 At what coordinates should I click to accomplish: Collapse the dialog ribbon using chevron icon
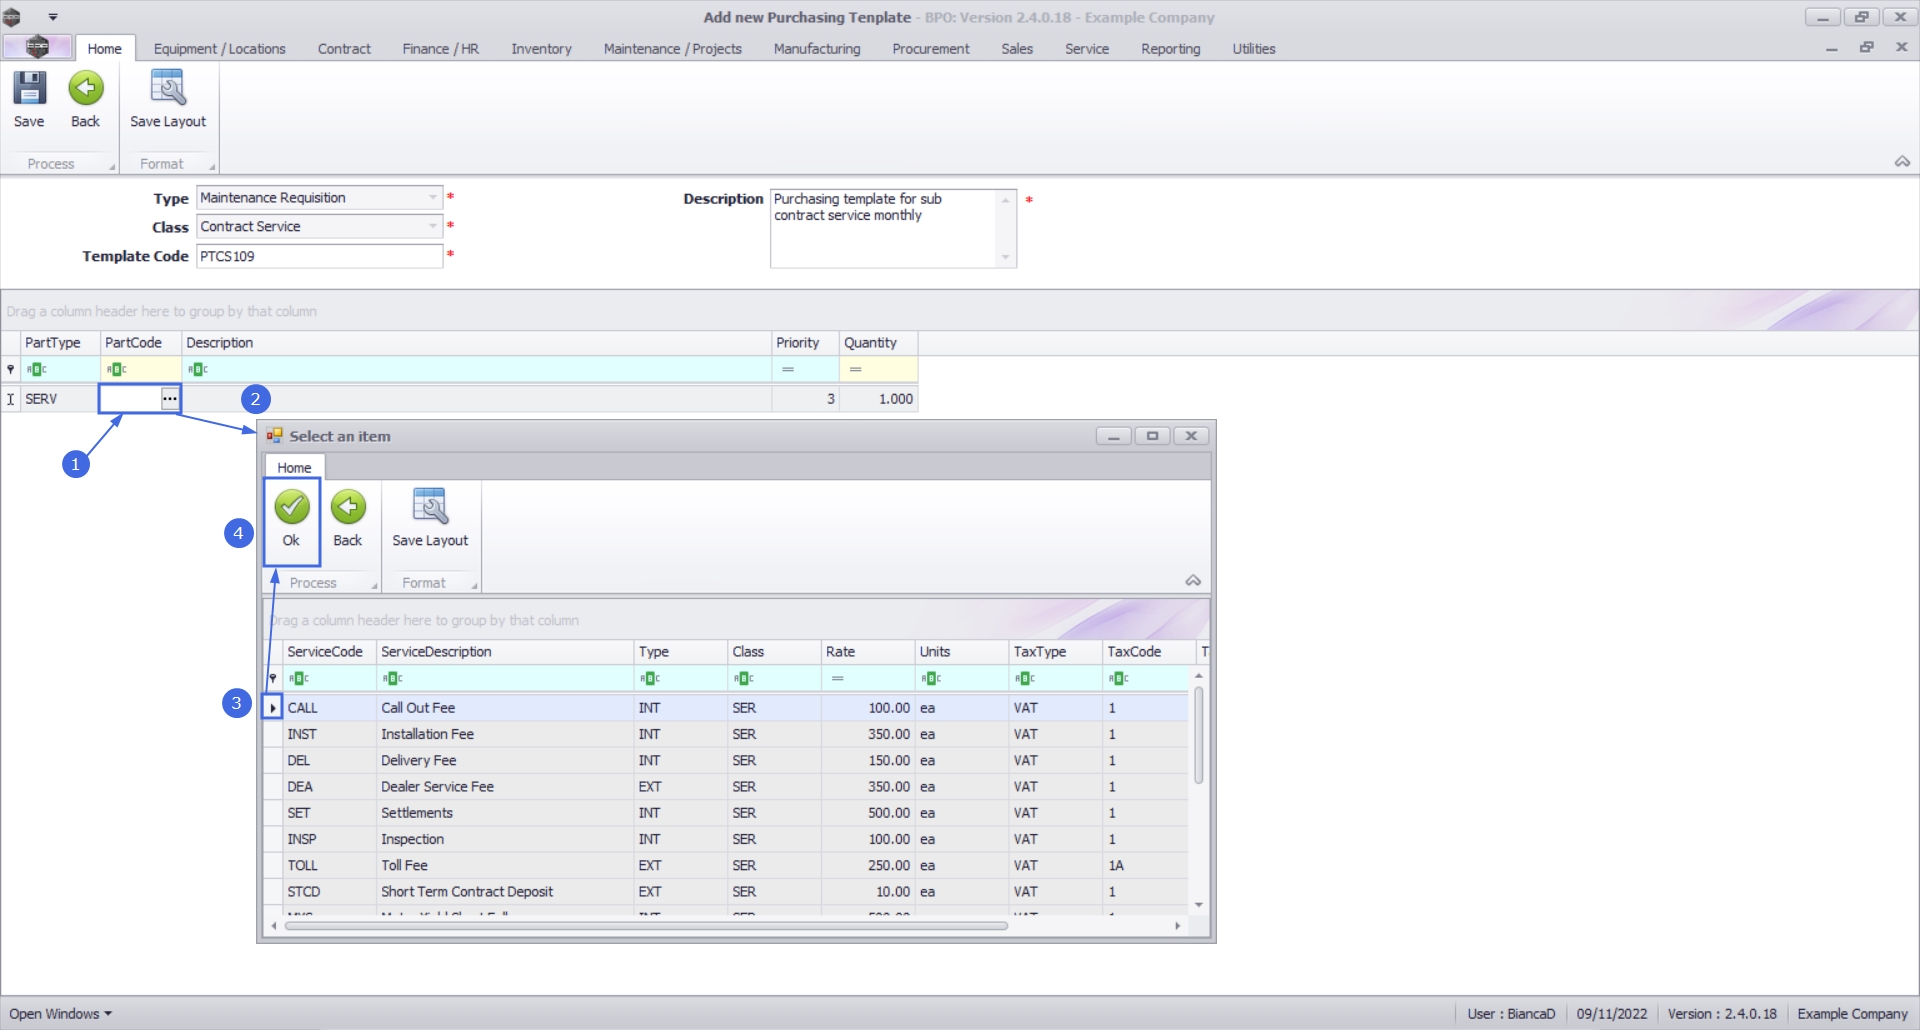[x=1193, y=581]
